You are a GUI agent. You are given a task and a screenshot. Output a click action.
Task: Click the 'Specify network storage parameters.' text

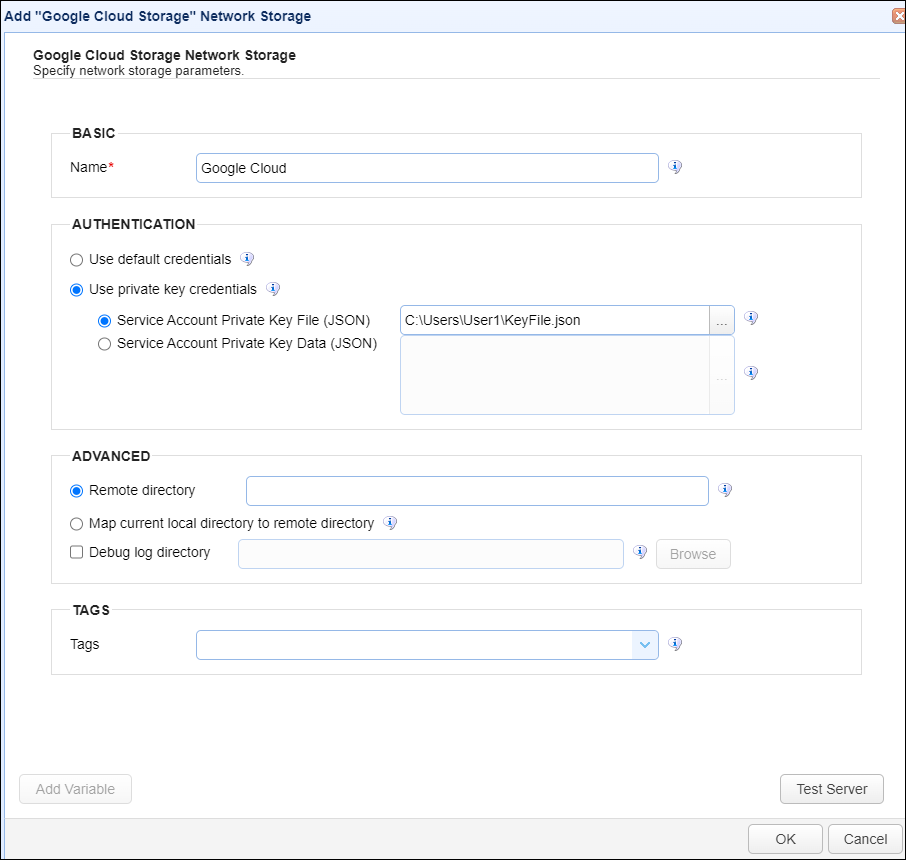click(x=138, y=71)
